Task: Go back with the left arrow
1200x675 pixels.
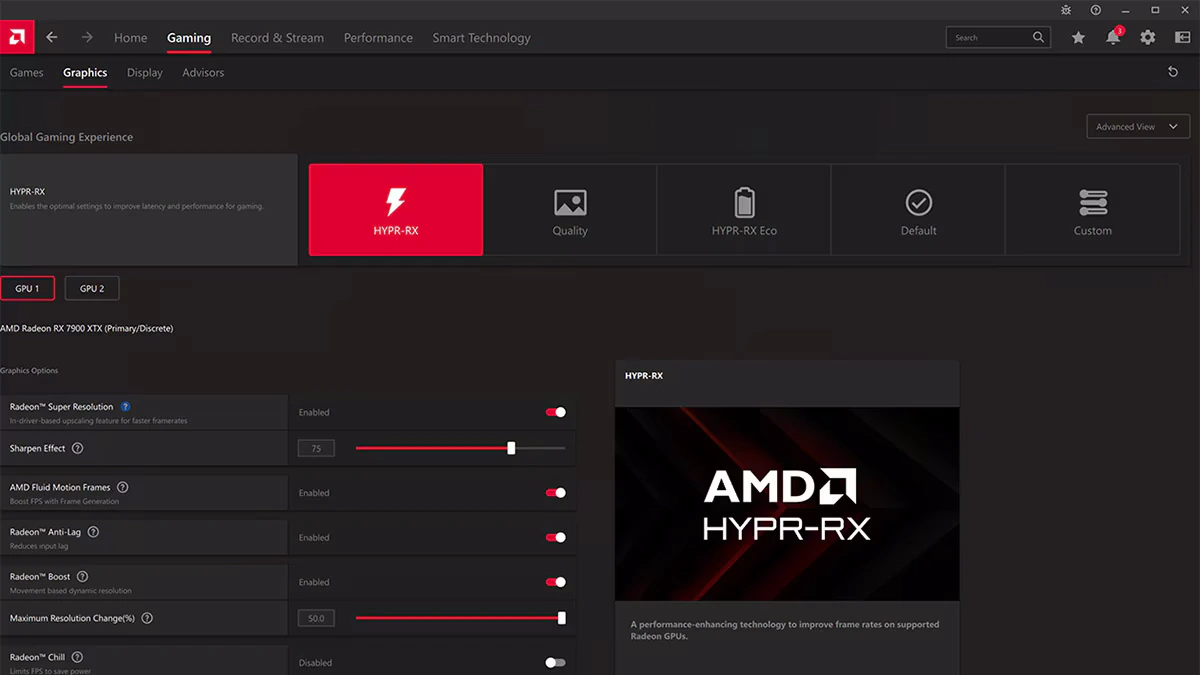Action: 52,38
